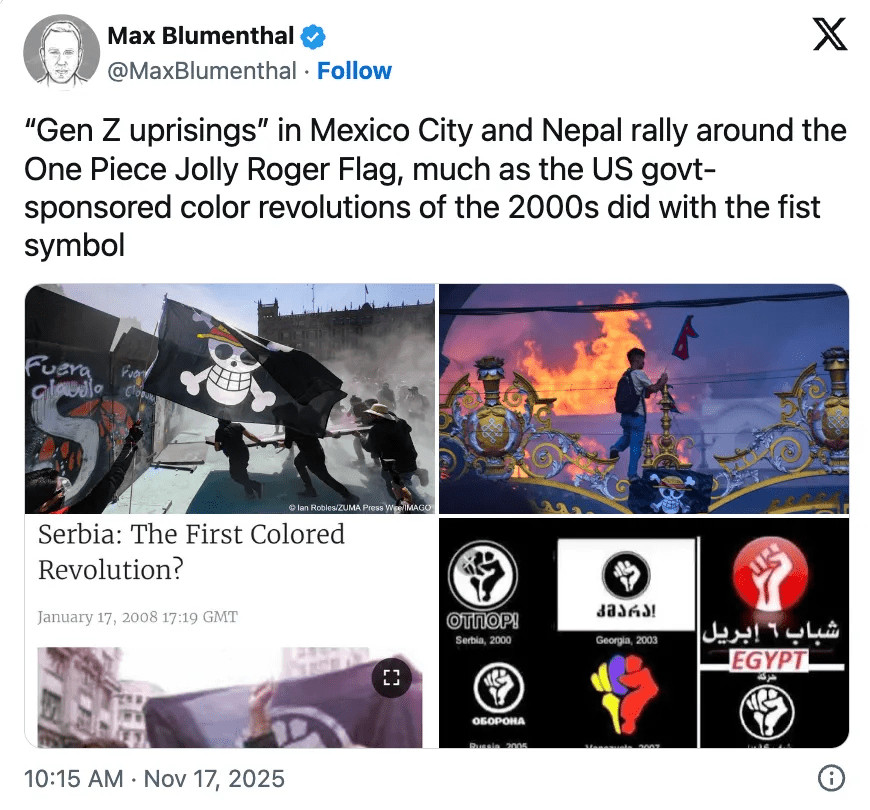The width and height of the screenshot is (870, 810).
Task: Click the blue verified badge
Action: point(313,37)
